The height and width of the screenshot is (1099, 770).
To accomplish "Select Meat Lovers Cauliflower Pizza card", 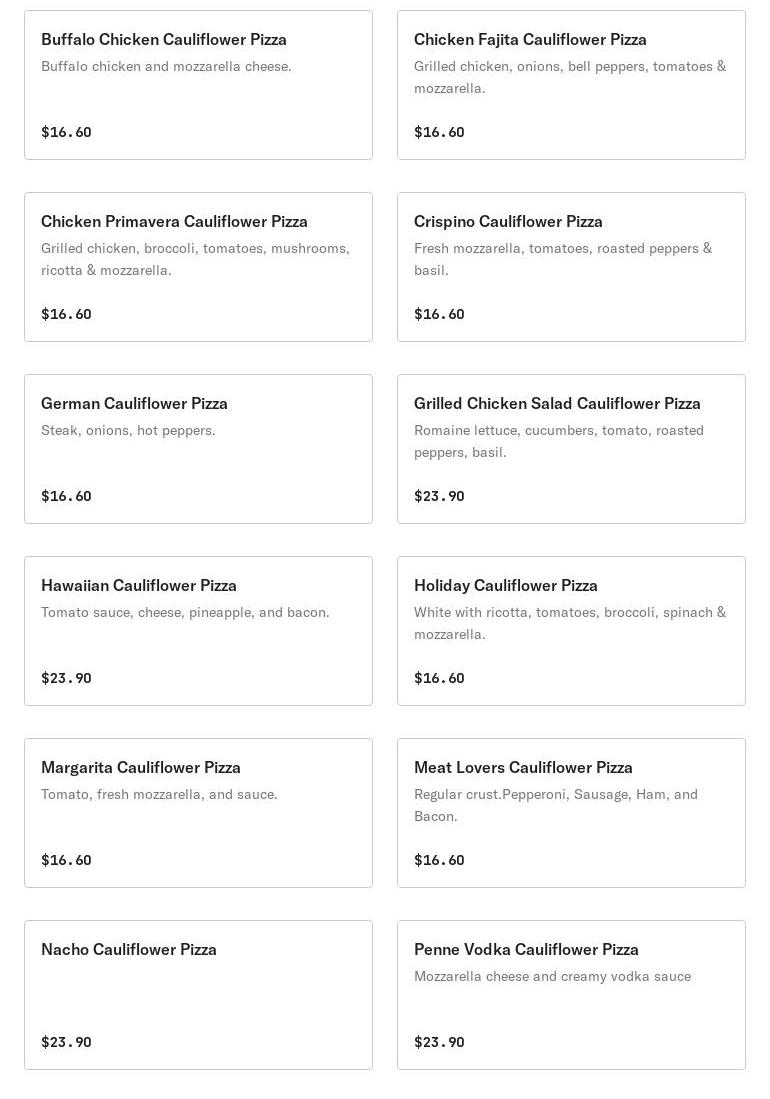I will (x=571, y=813).
